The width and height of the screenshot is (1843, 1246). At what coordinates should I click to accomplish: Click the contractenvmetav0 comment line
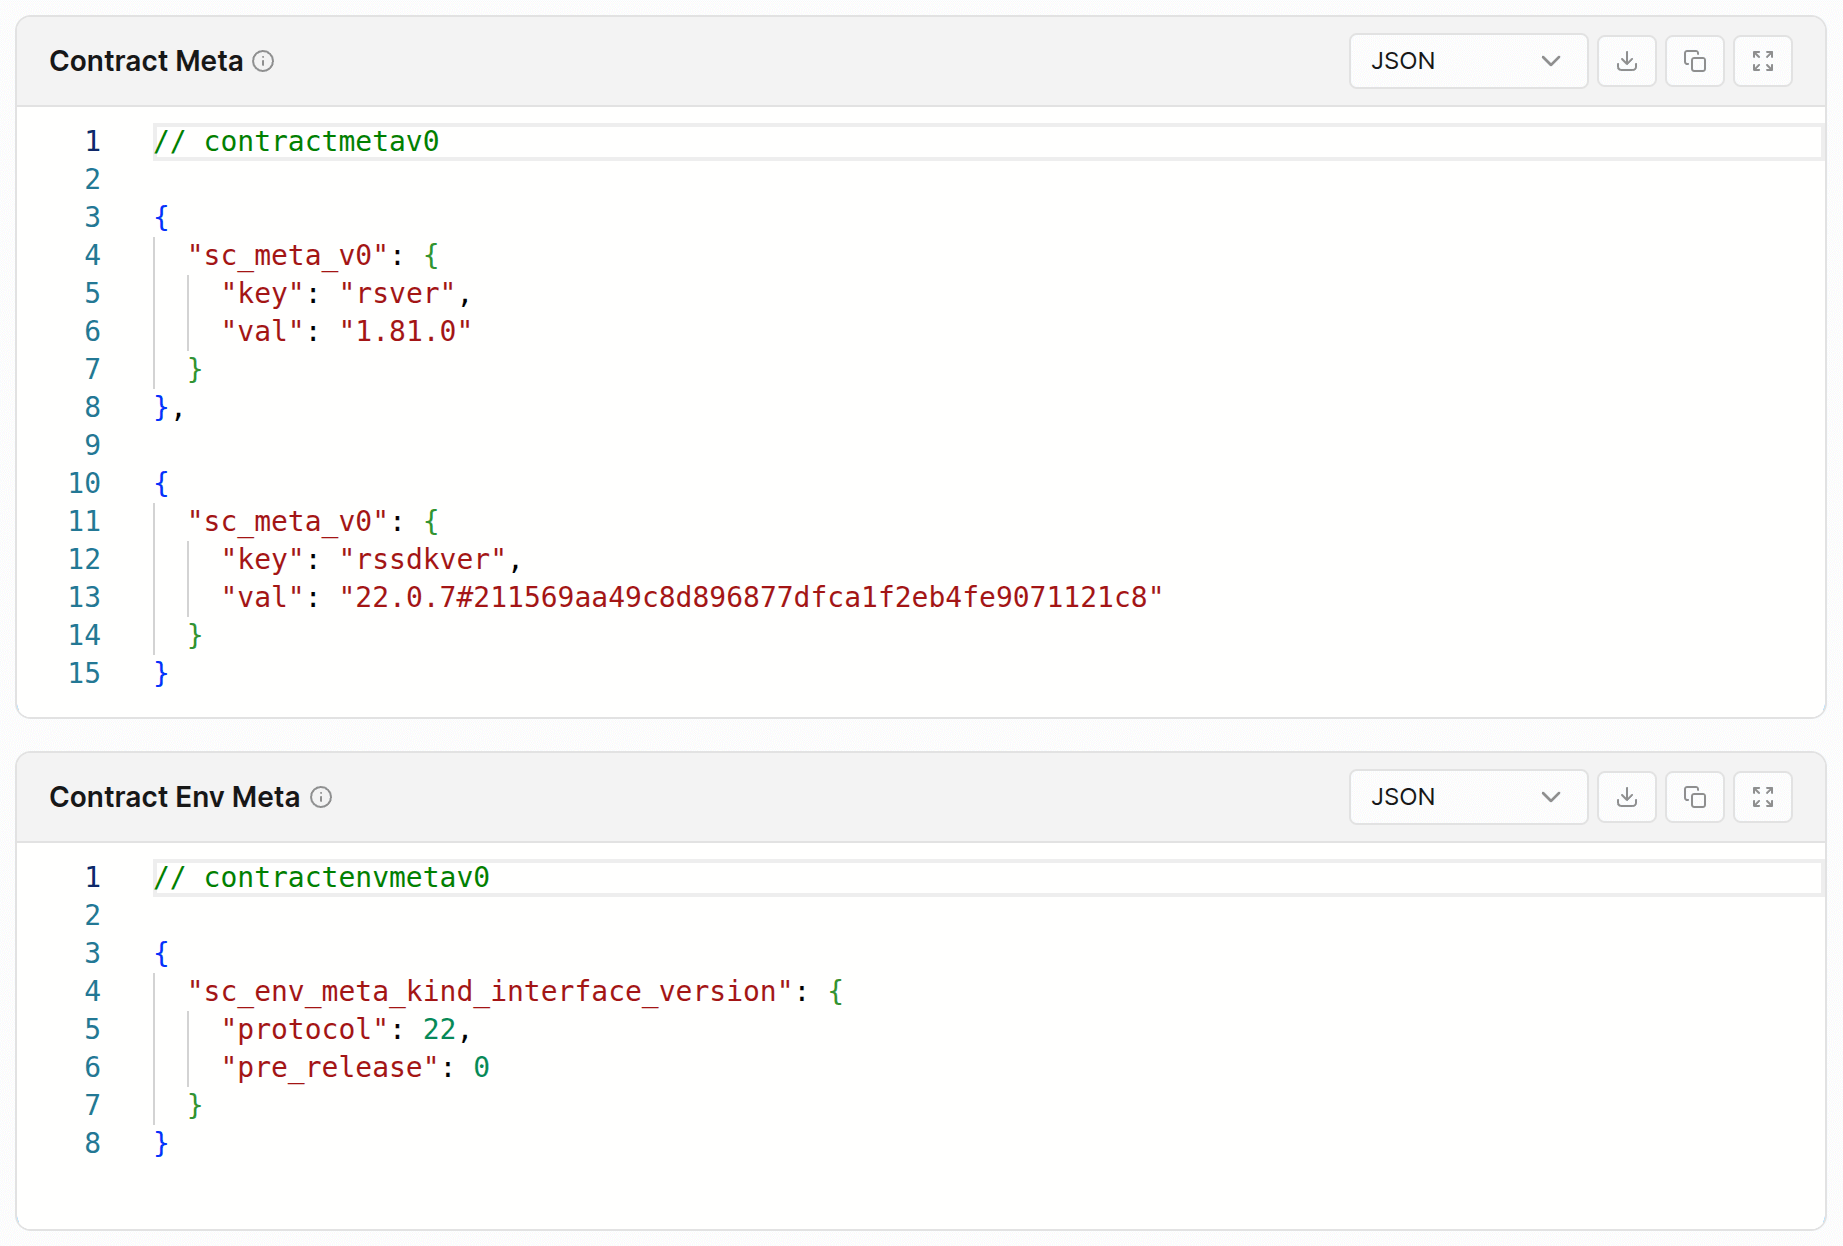click(x=322, y=877)
